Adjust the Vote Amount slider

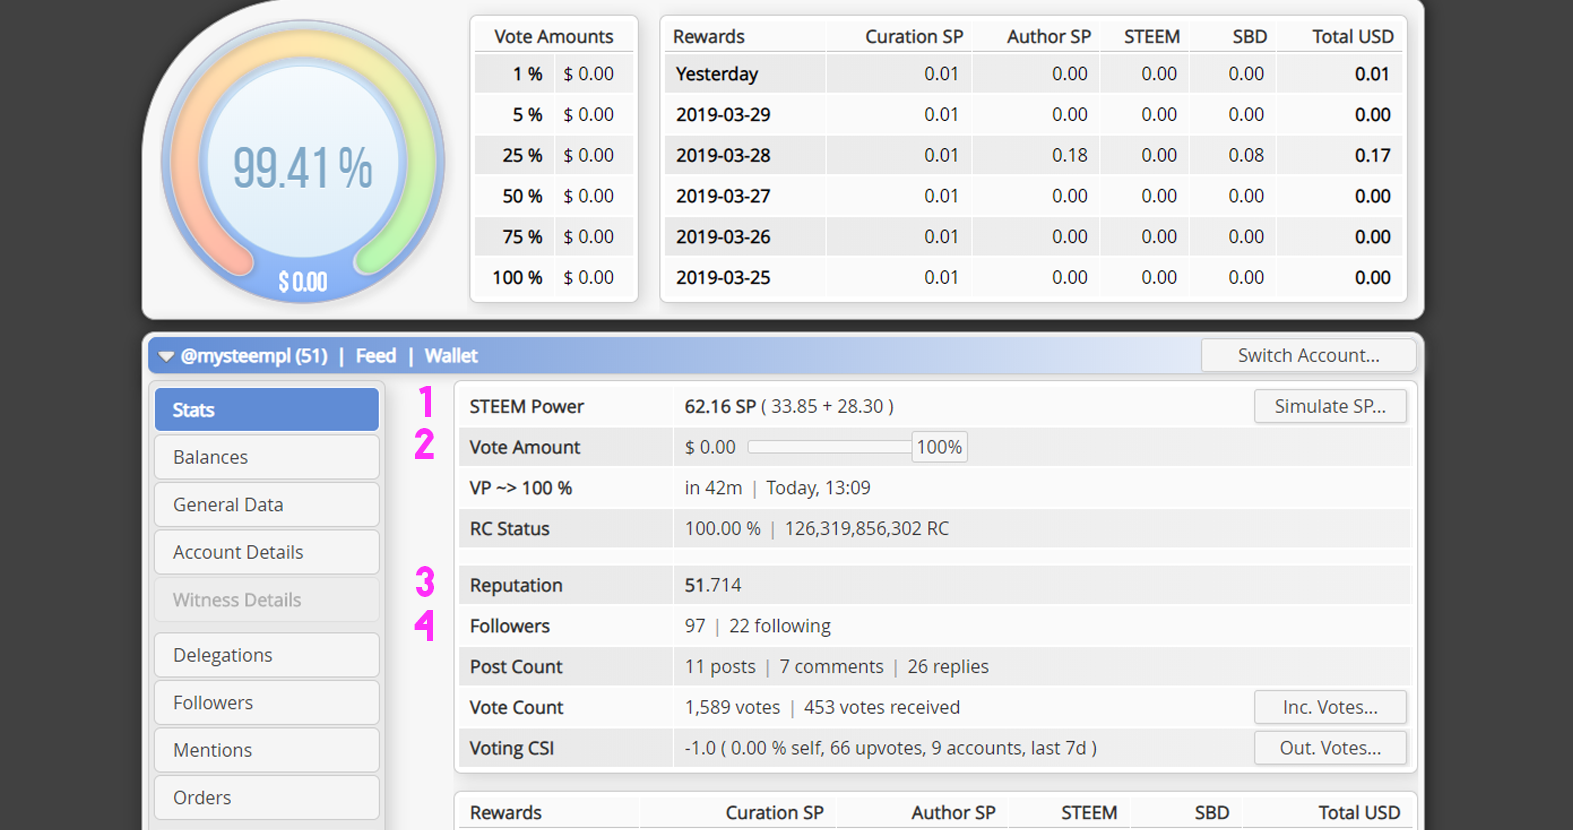point(829,447)
